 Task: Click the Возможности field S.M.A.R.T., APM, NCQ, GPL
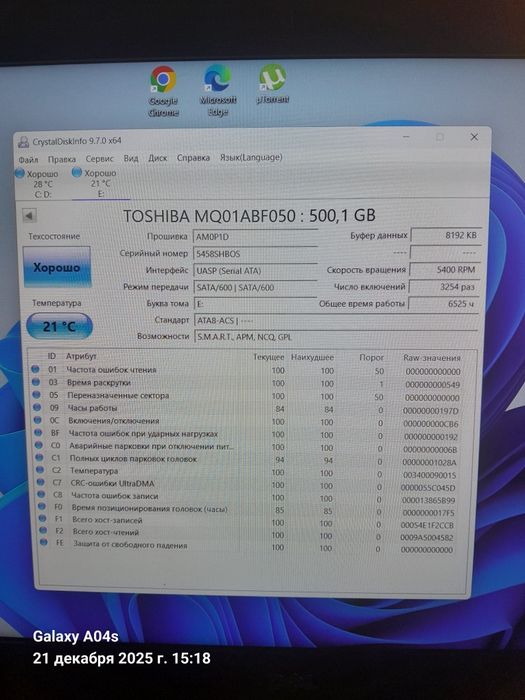[337, 337]
